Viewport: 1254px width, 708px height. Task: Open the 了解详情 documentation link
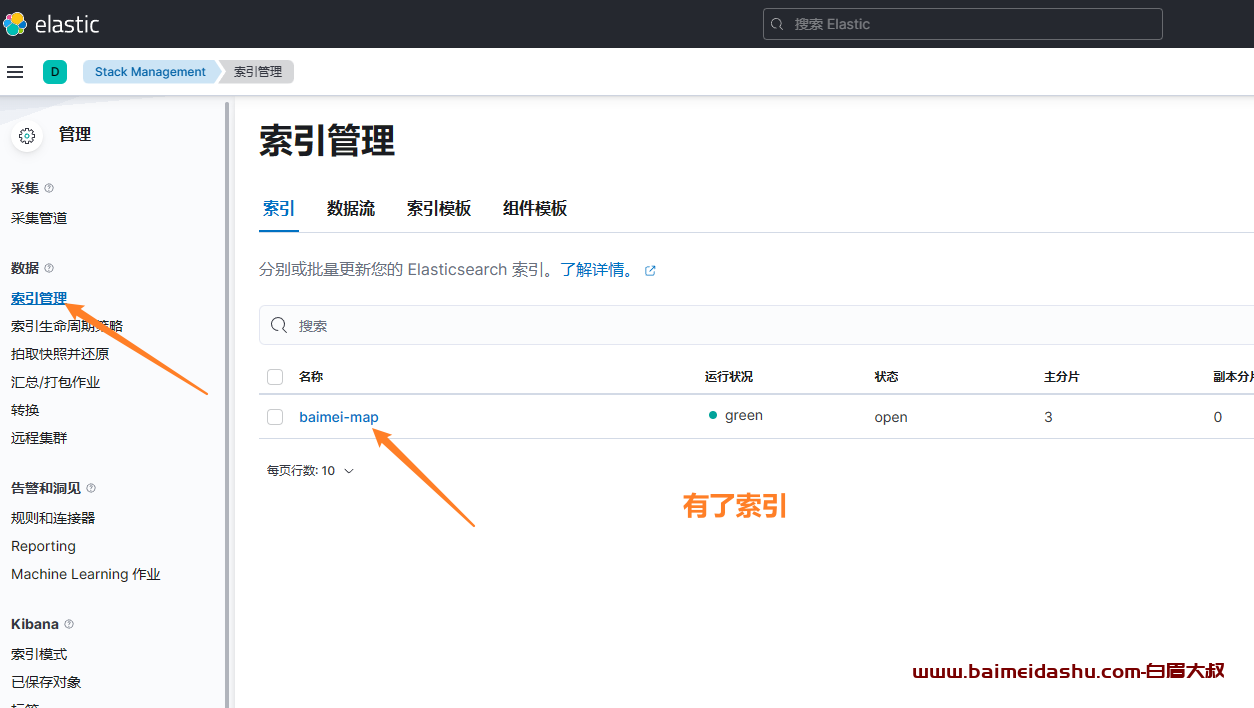pyautogui.click(x=597, y=270)
